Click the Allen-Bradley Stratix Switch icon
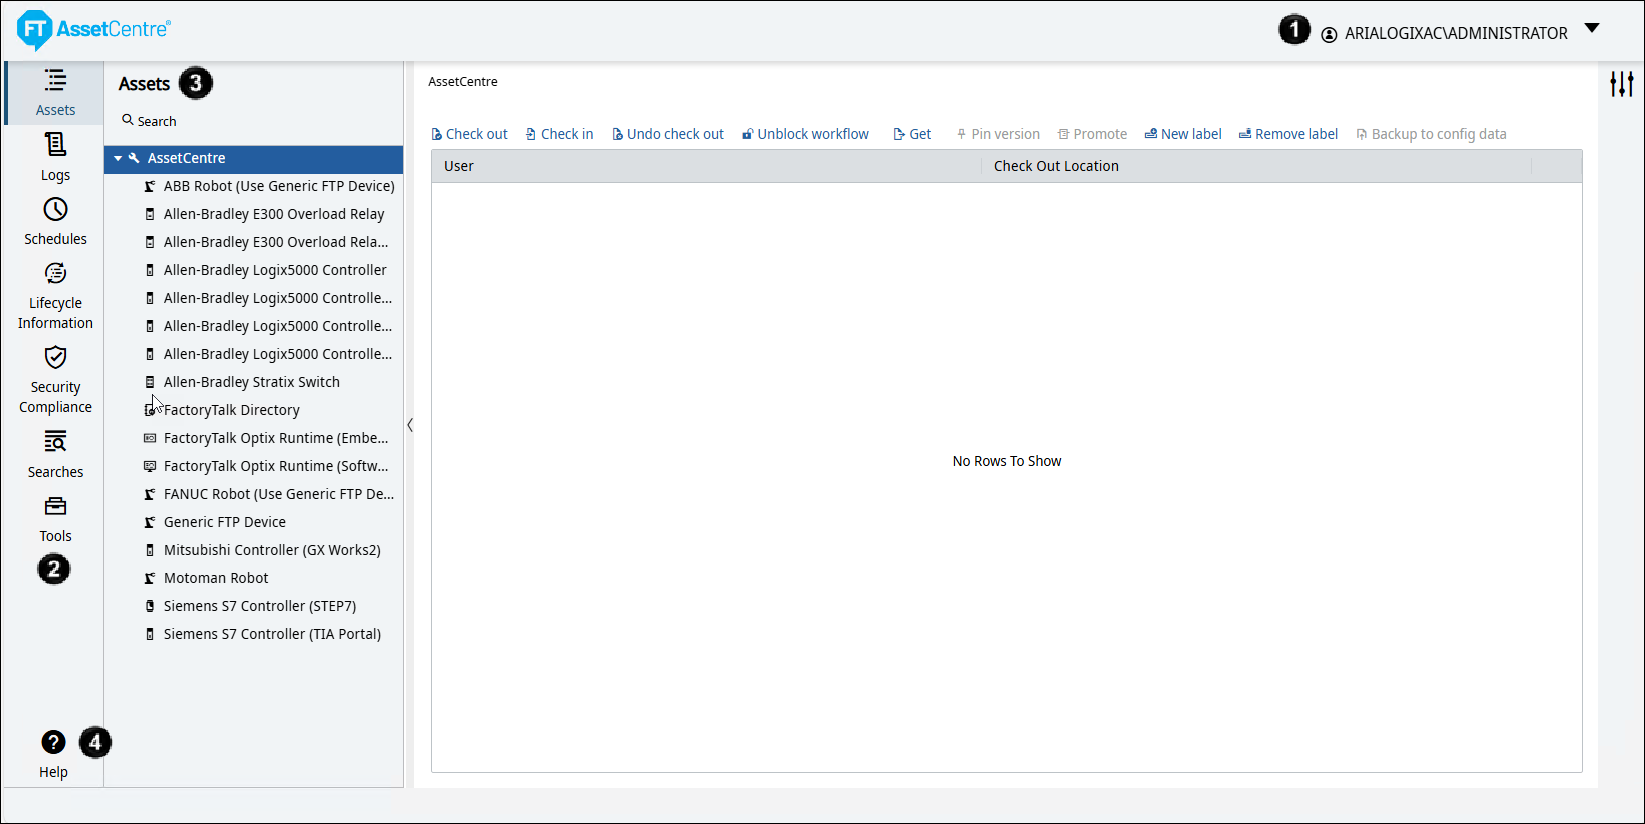 click(x=150, y=382)
